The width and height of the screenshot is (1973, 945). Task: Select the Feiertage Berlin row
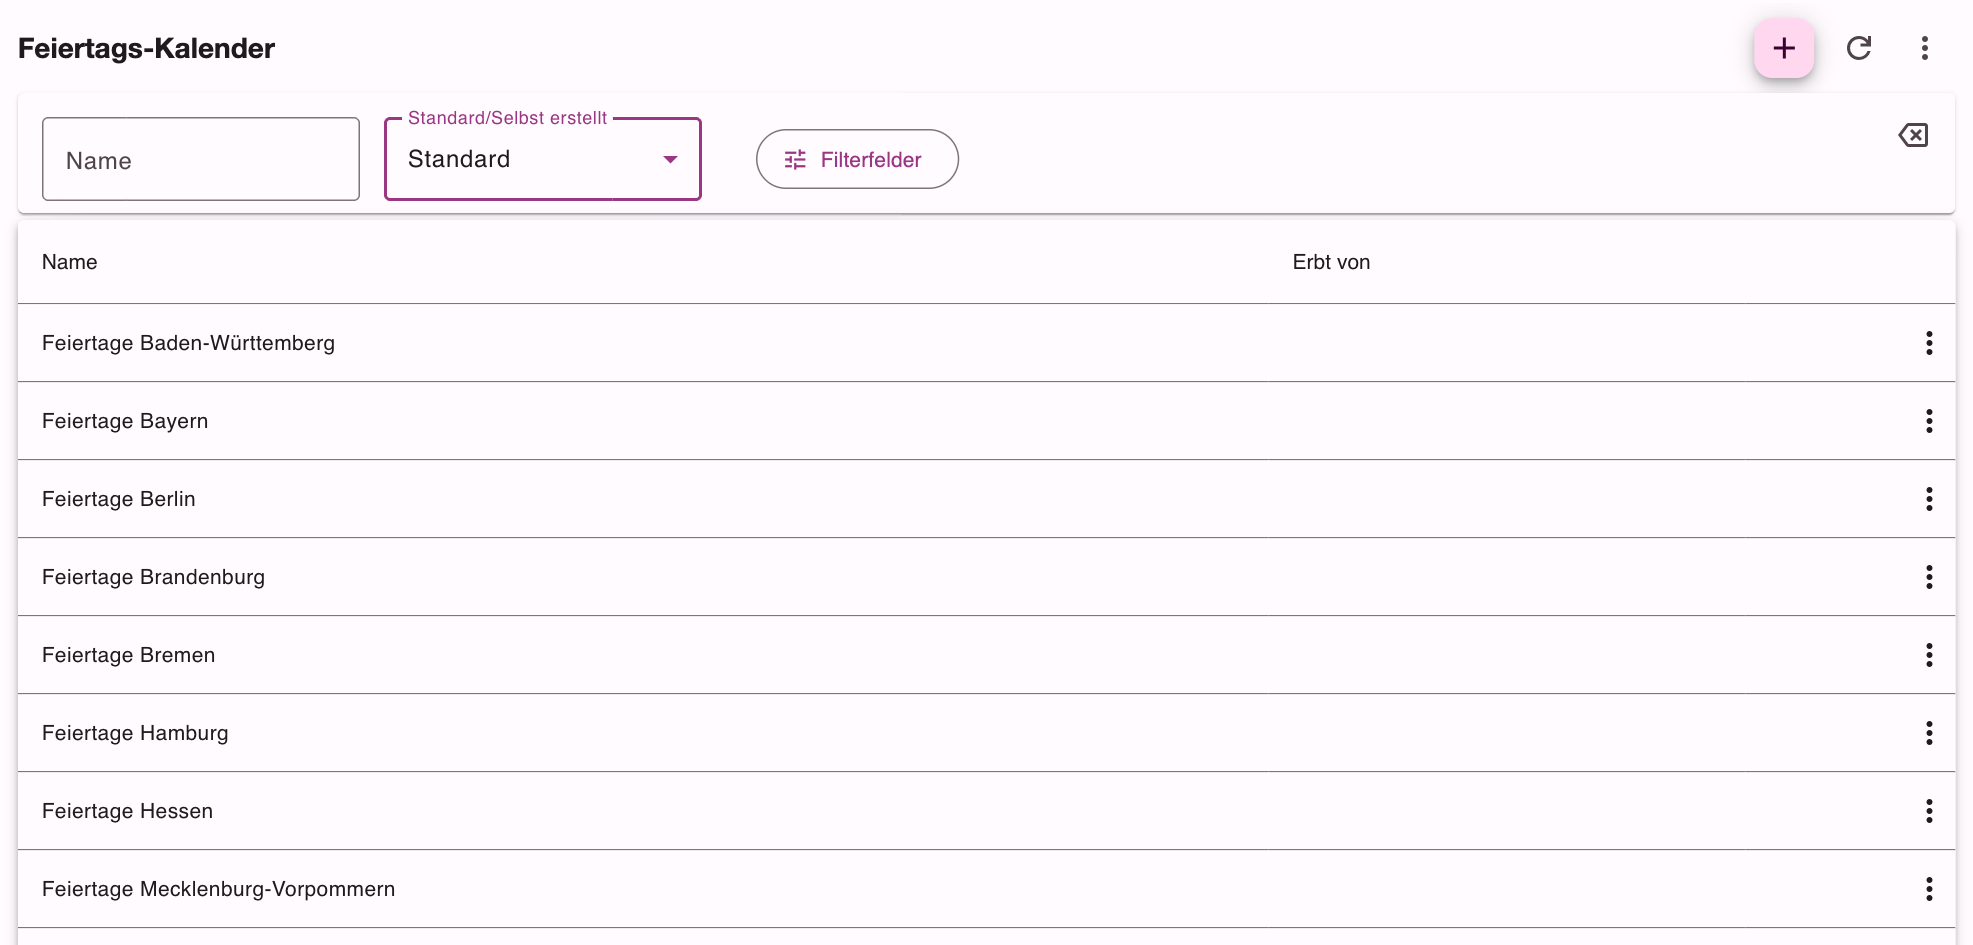[x=986, y=499]
